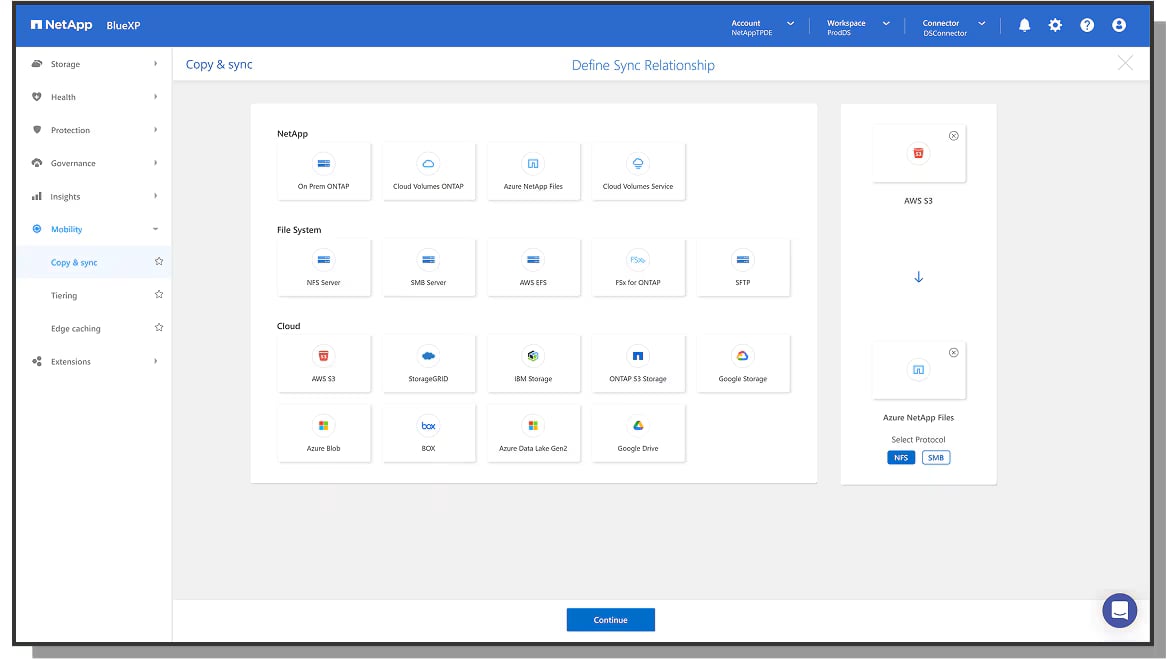The image size is (1176, 660).
Task: Choose the StorageGRID tile
Action: [428, 364]
